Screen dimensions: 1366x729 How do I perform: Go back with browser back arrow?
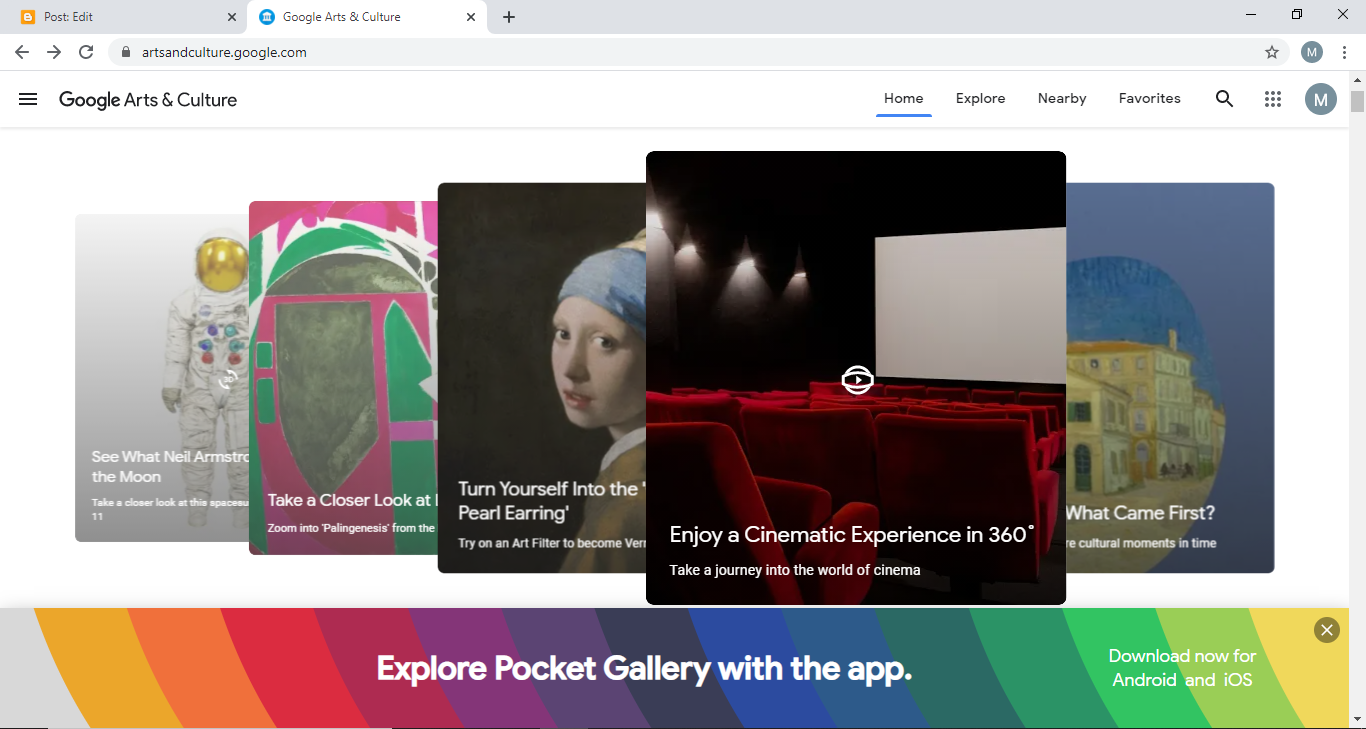[x=22, y=52]
